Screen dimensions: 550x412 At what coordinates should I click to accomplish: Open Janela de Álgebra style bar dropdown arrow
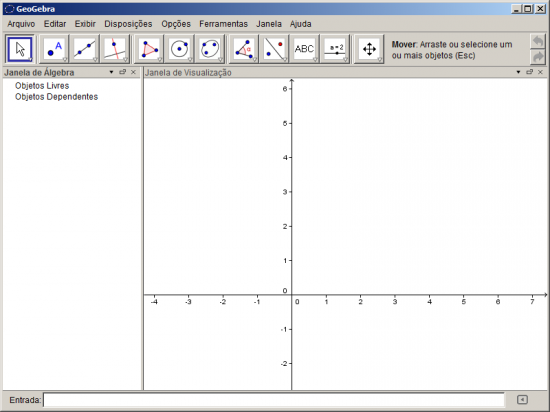(111, 72)
